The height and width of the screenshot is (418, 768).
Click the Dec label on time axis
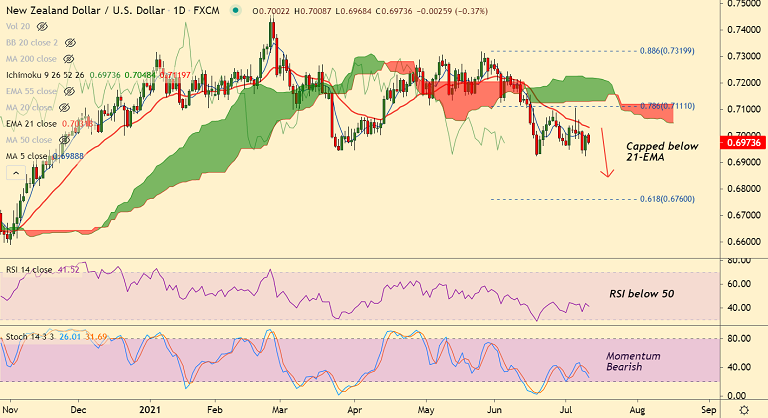pos(78,410)
